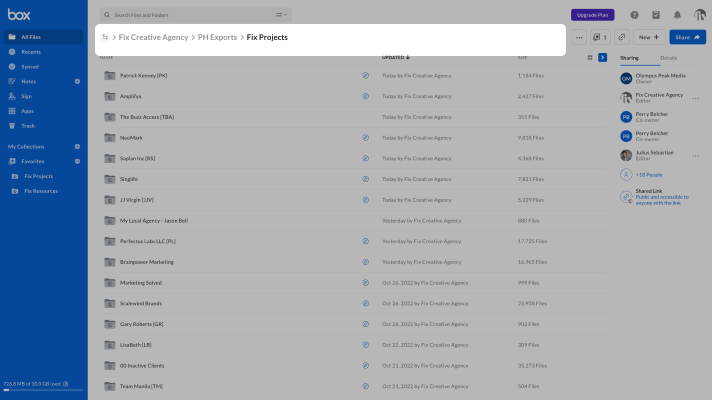Open options for Fix Creative Agency collaborator
Image resolution: width=712 pixels, height=400 pixels.
click(x=695, y=98)
